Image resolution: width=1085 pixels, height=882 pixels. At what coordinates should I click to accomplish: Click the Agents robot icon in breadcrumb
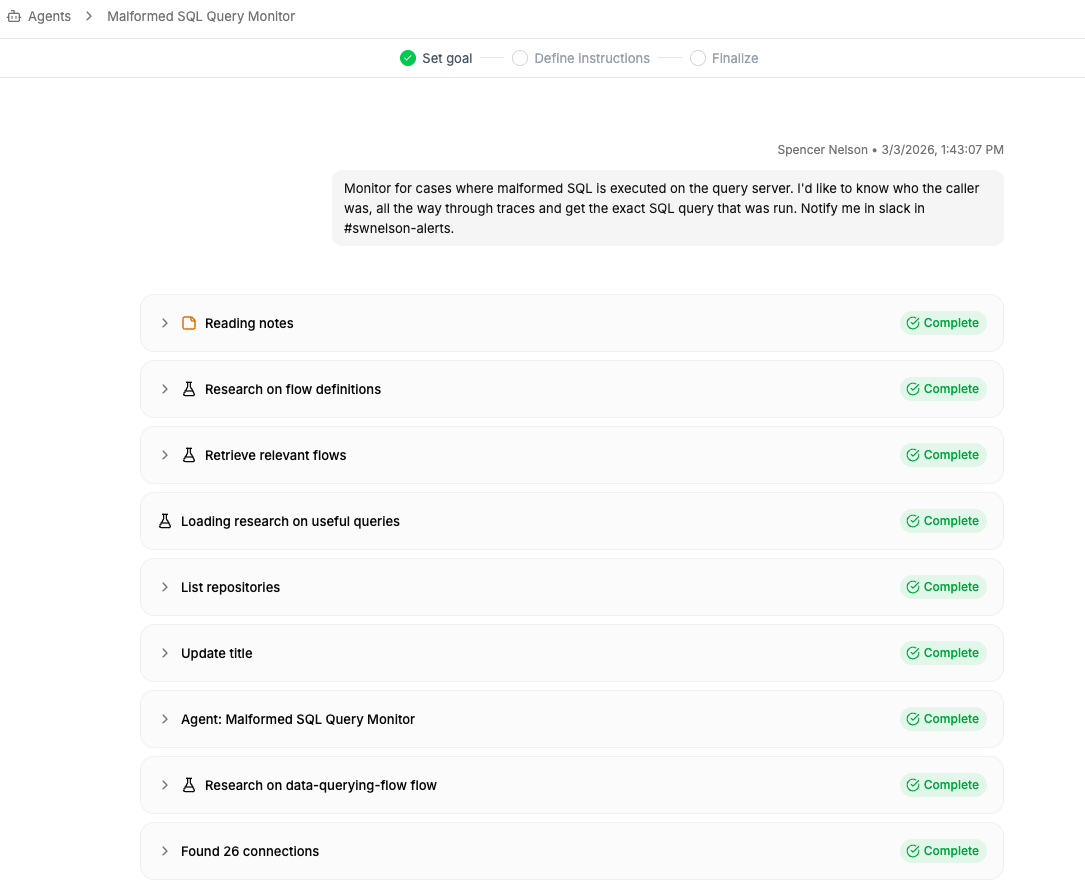pyautogui.click(x=14, y=17)
